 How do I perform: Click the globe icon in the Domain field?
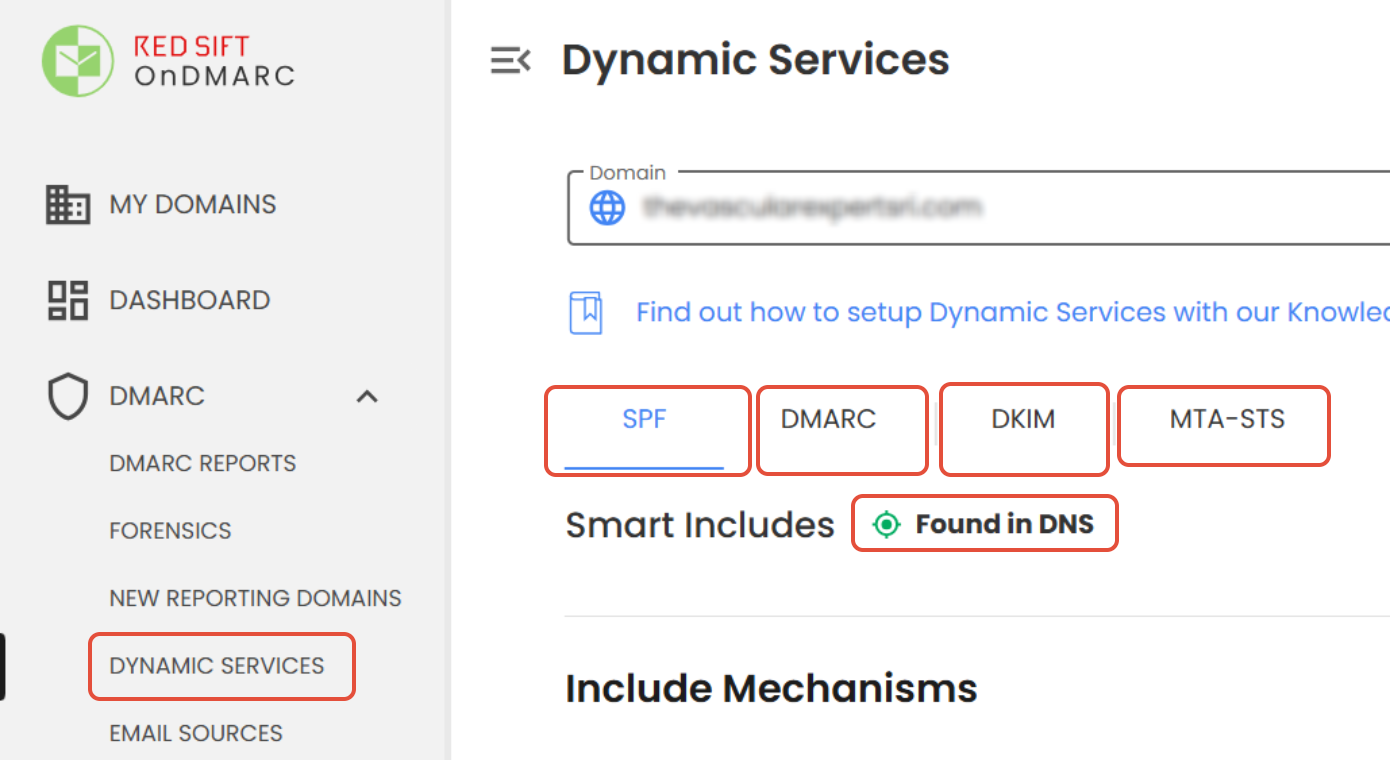tap(607, 208)
